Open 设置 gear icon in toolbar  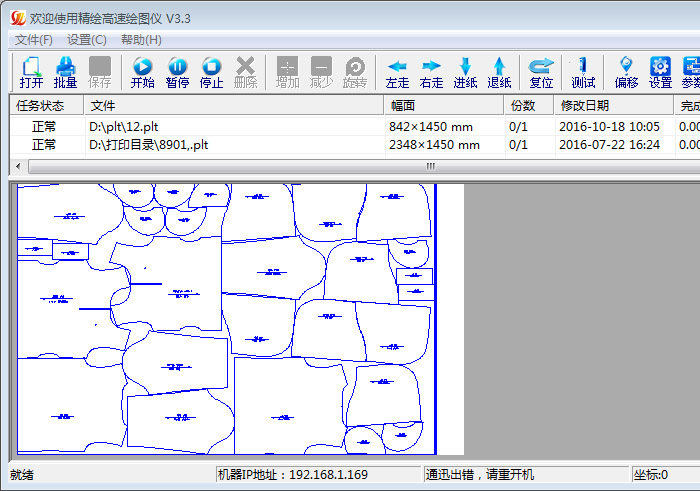tap(660, 72)
